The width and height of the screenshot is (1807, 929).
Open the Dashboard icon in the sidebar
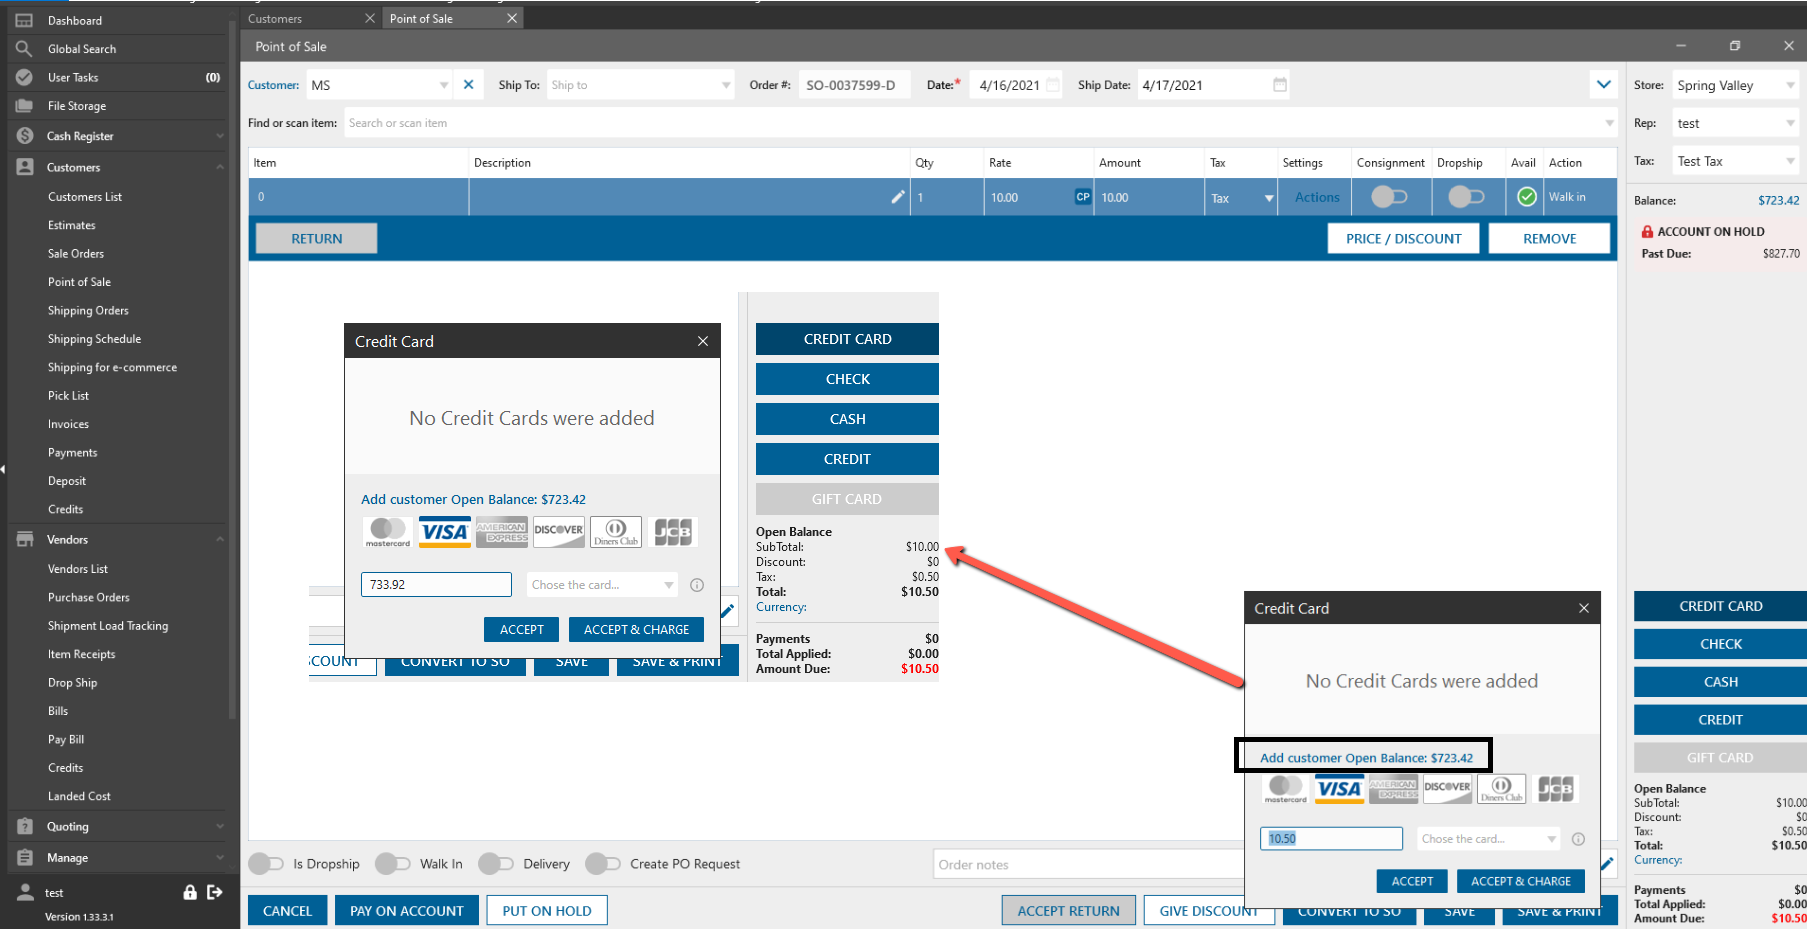coord(24,20)
